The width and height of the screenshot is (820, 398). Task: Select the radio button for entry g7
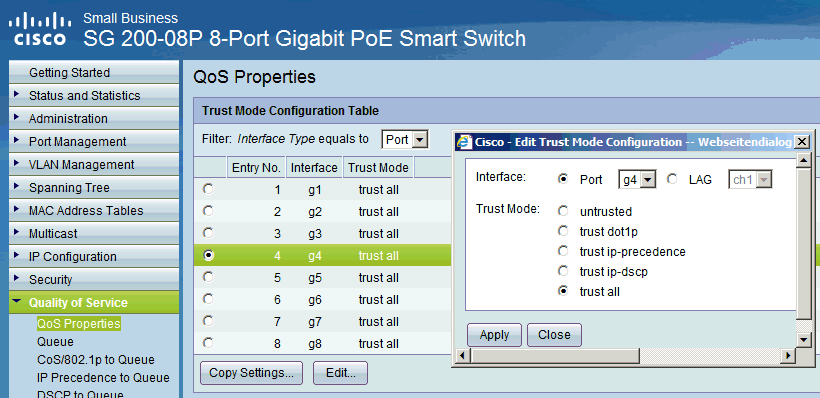208,321
